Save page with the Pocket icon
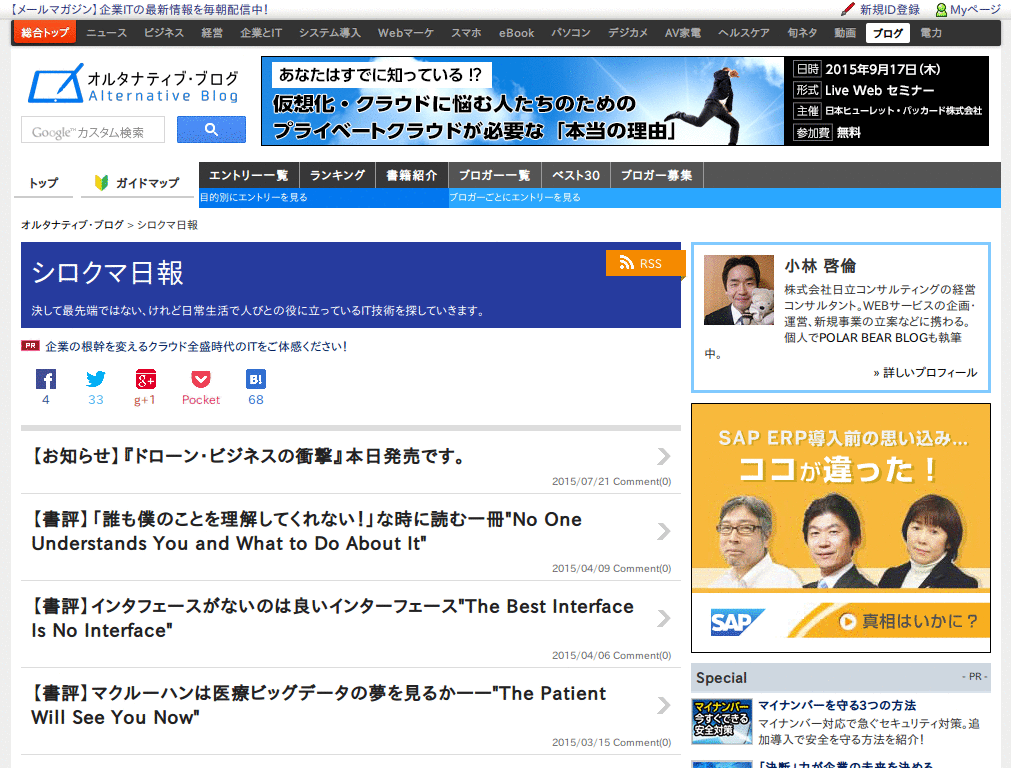Image resolution: width=1024 pixels, height=768 pixels. pyautogui.click(x=201, y=379)
